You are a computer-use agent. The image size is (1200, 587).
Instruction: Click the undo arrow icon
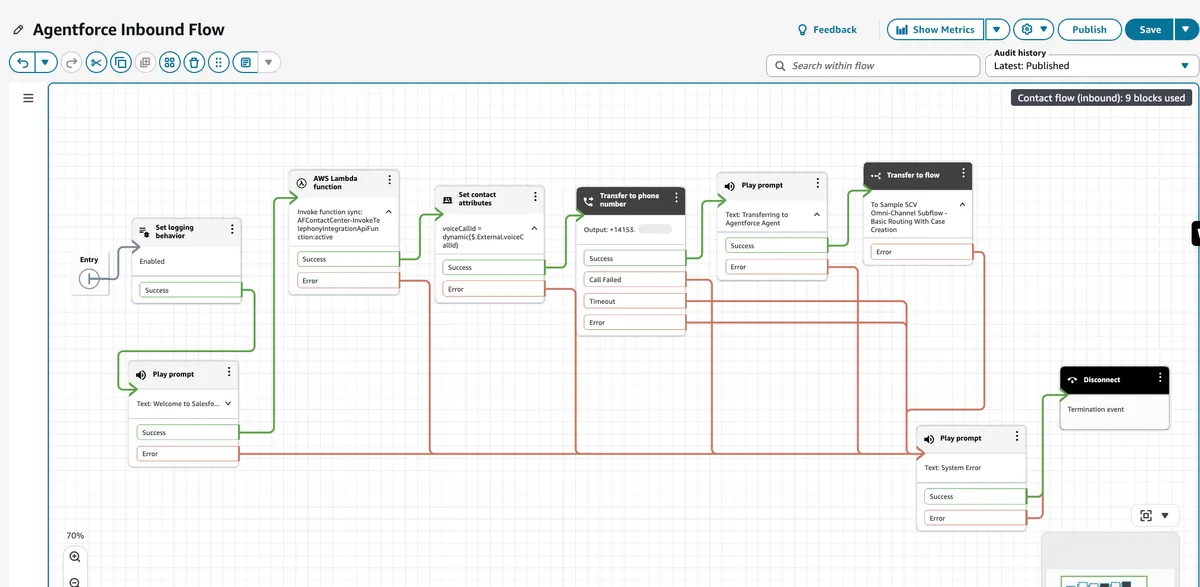click(22, 63)
